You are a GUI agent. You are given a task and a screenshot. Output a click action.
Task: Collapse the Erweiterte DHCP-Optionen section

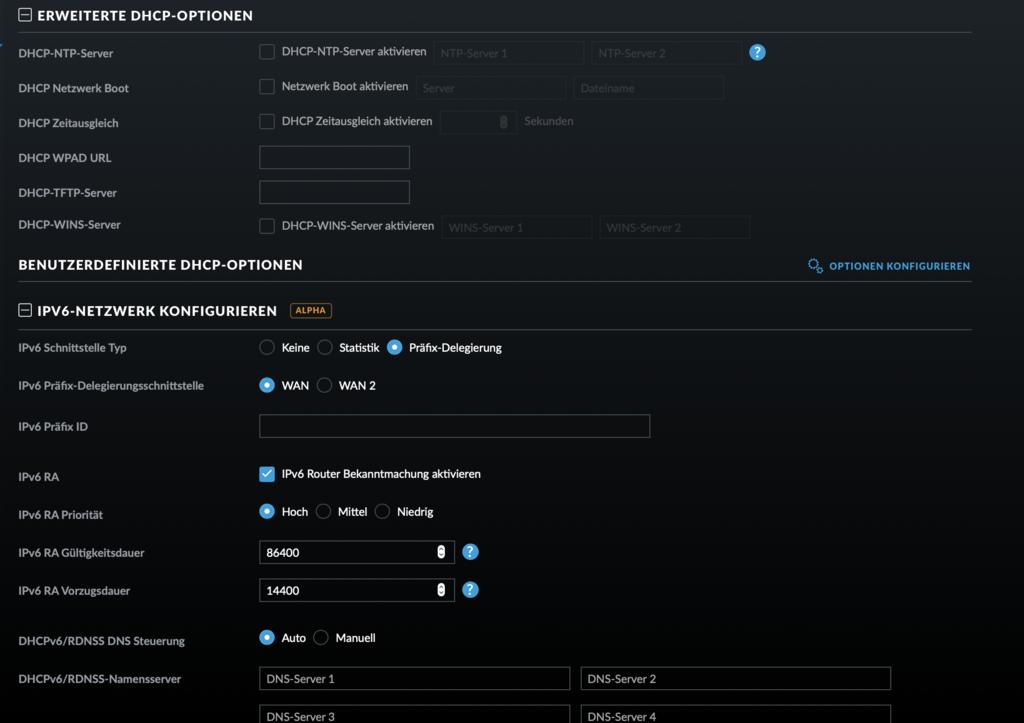(25, 16)
